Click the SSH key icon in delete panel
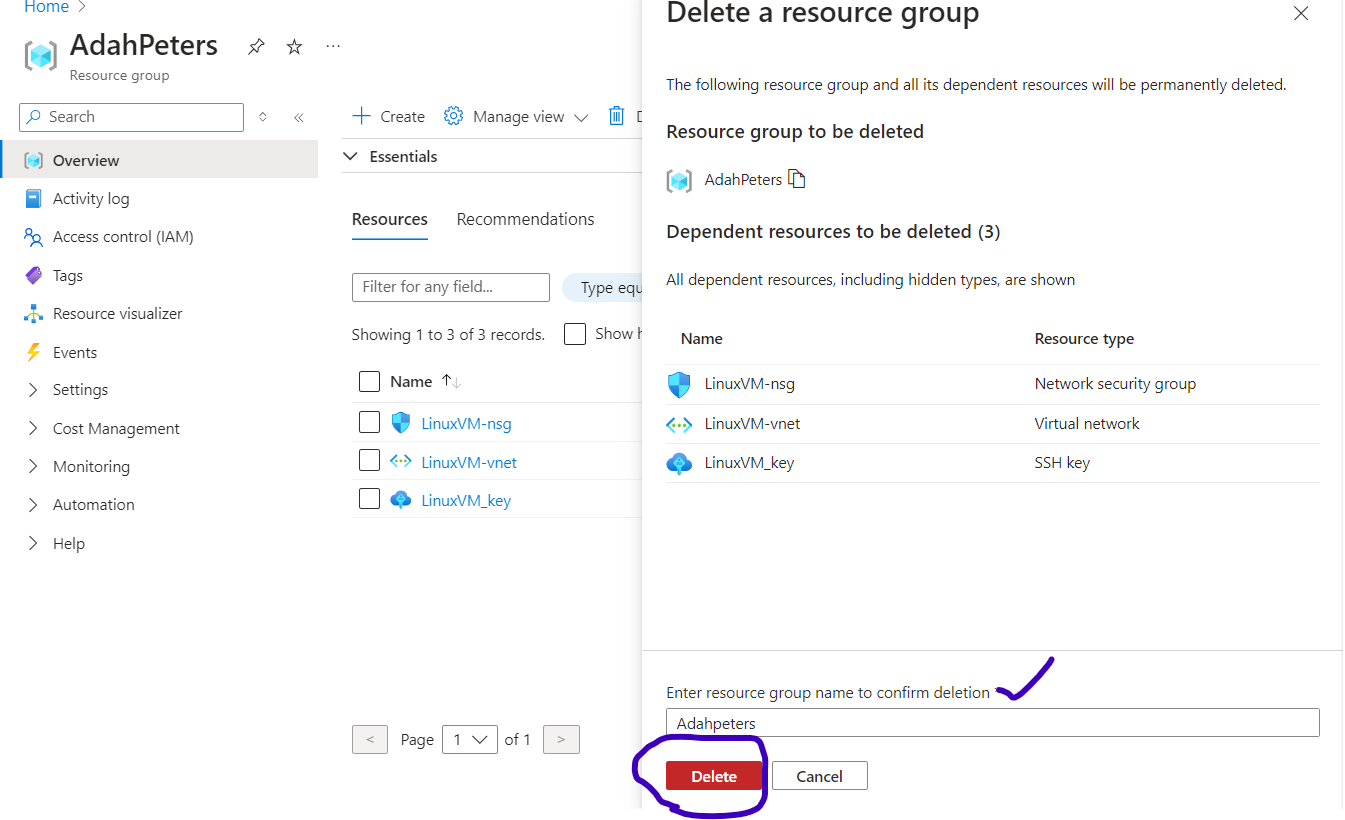 [x=679, y=463]
